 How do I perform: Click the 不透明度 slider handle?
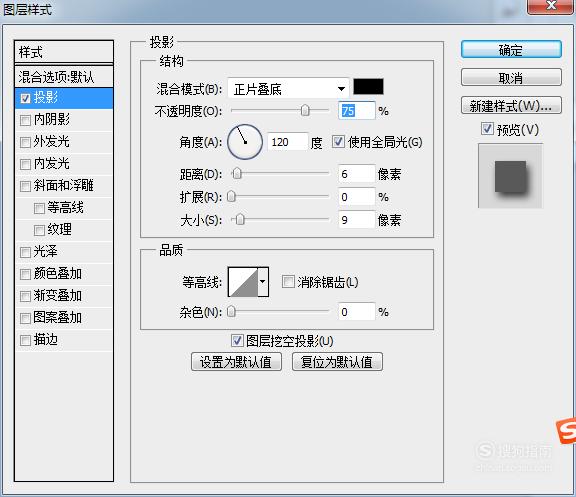(305, 110)
